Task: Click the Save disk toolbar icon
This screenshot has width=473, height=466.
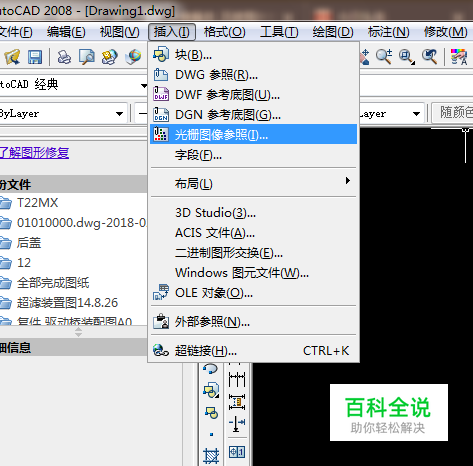Action: tap(35, 57)
